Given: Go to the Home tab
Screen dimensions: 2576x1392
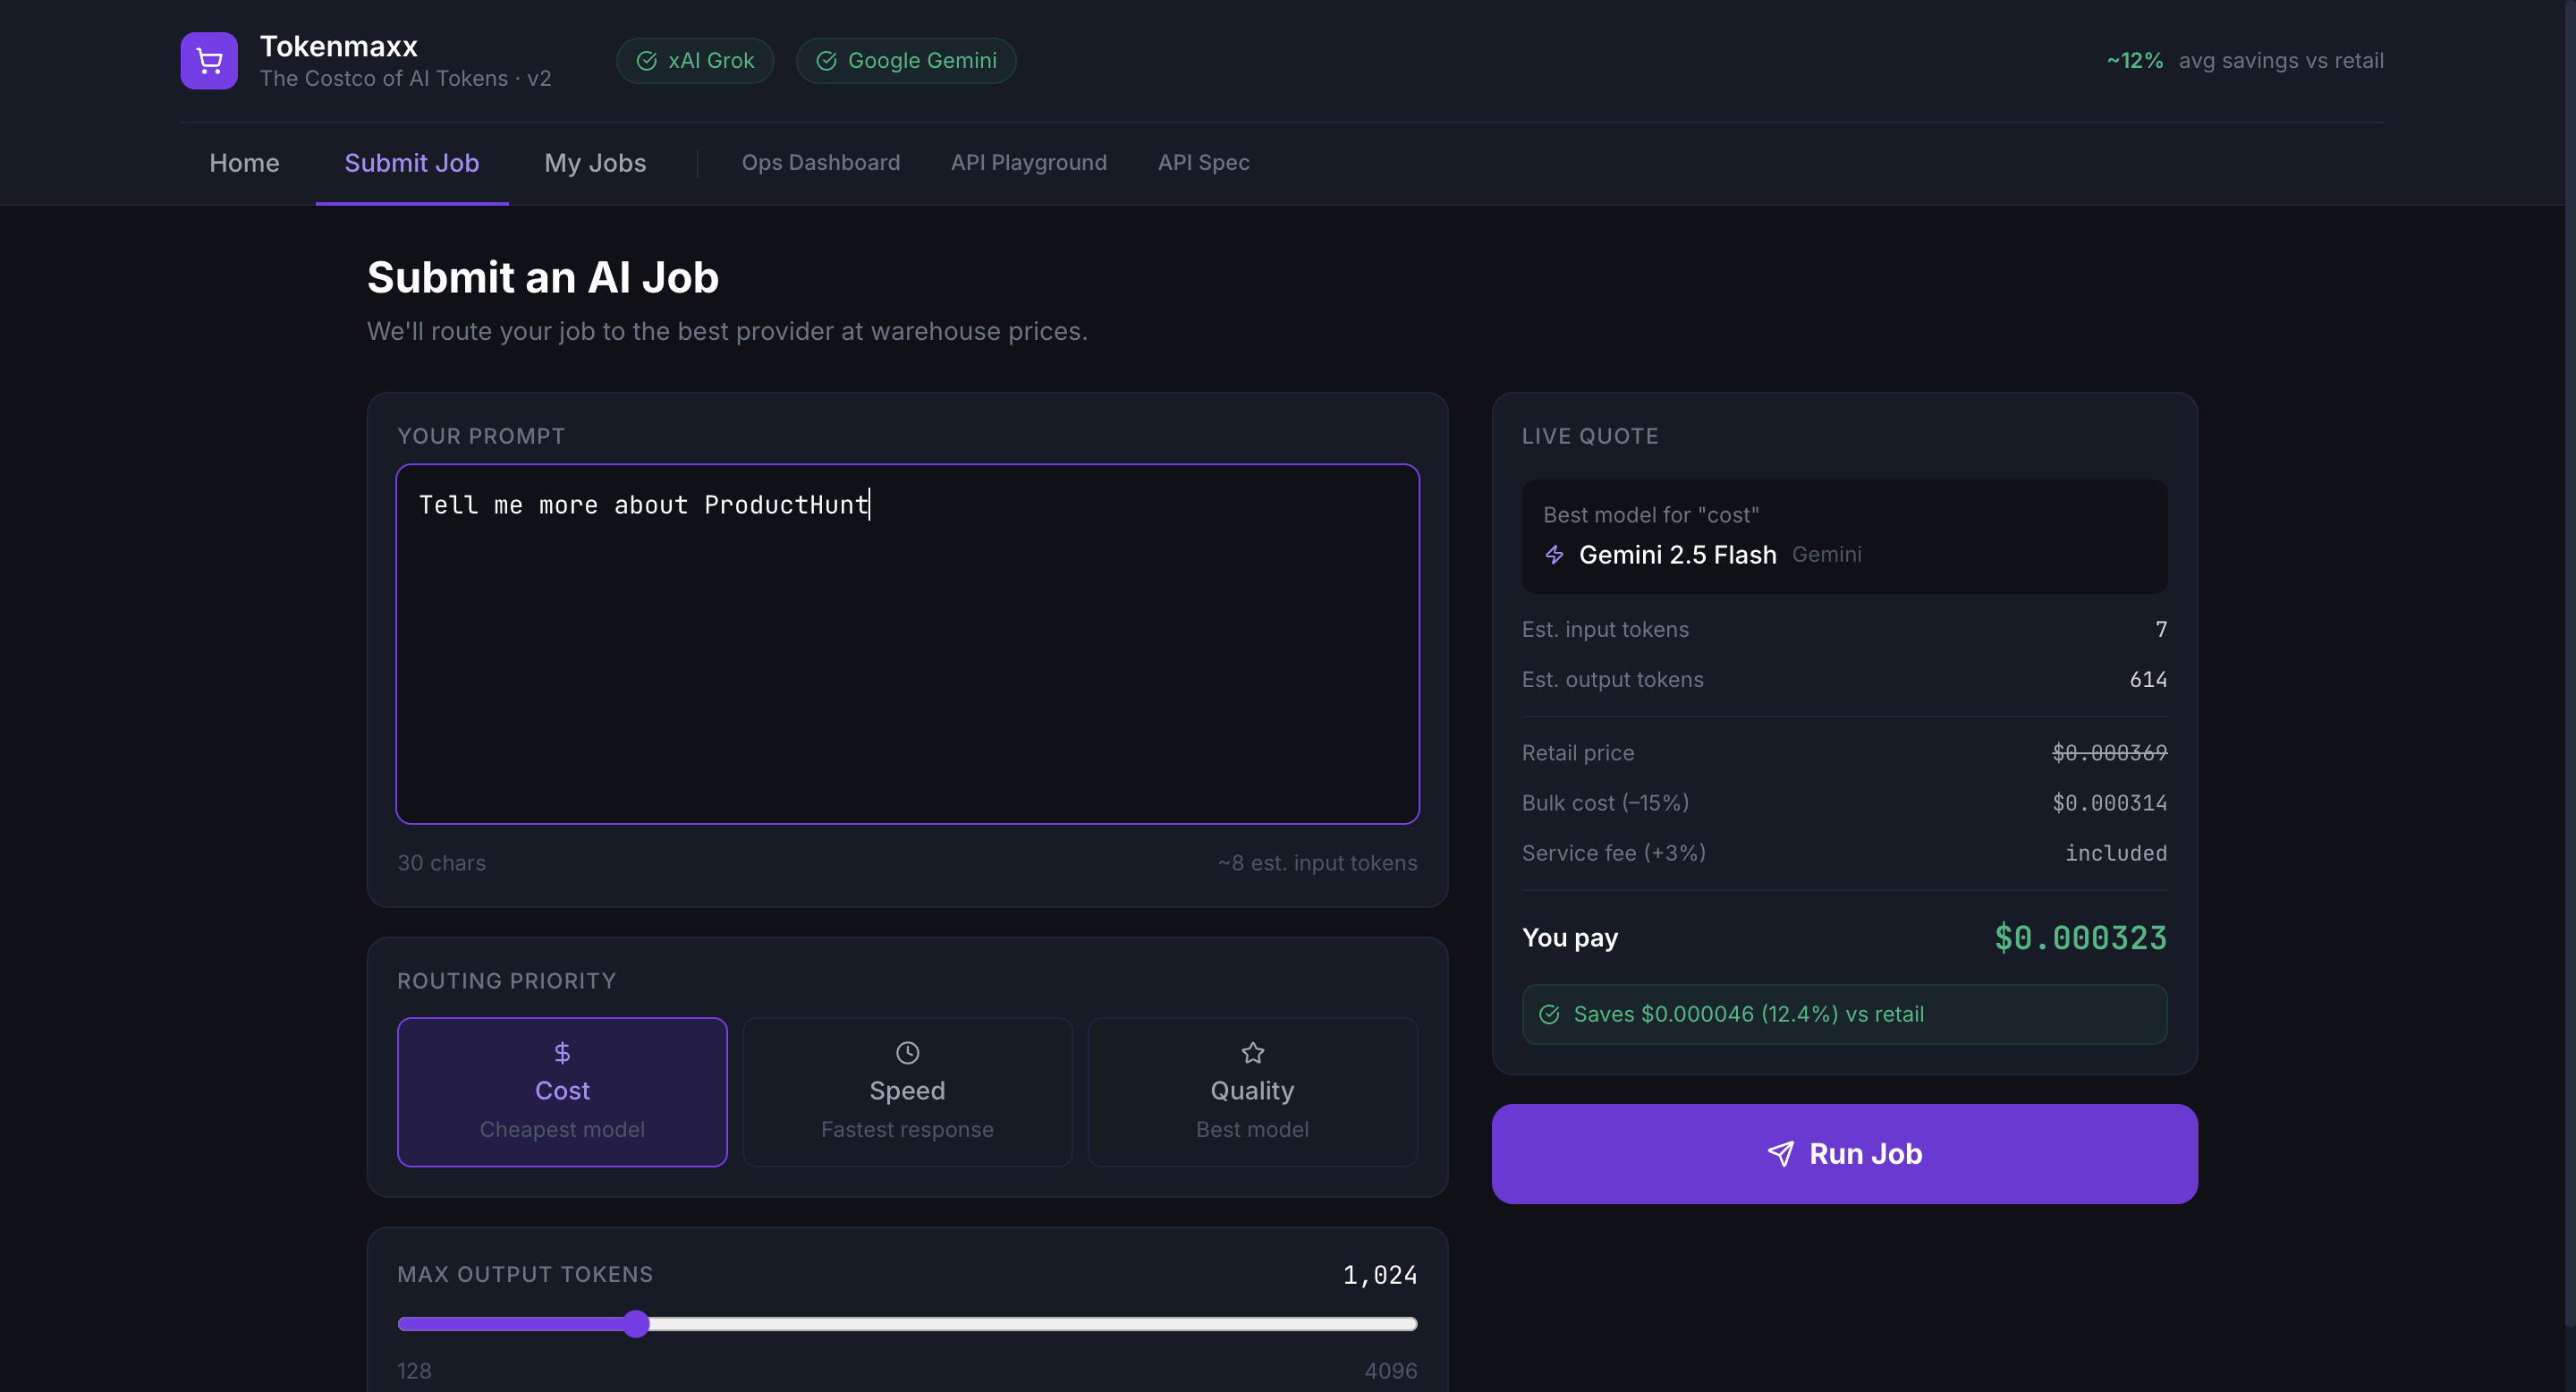Looking at the screenshot, I should click(244, 163).
